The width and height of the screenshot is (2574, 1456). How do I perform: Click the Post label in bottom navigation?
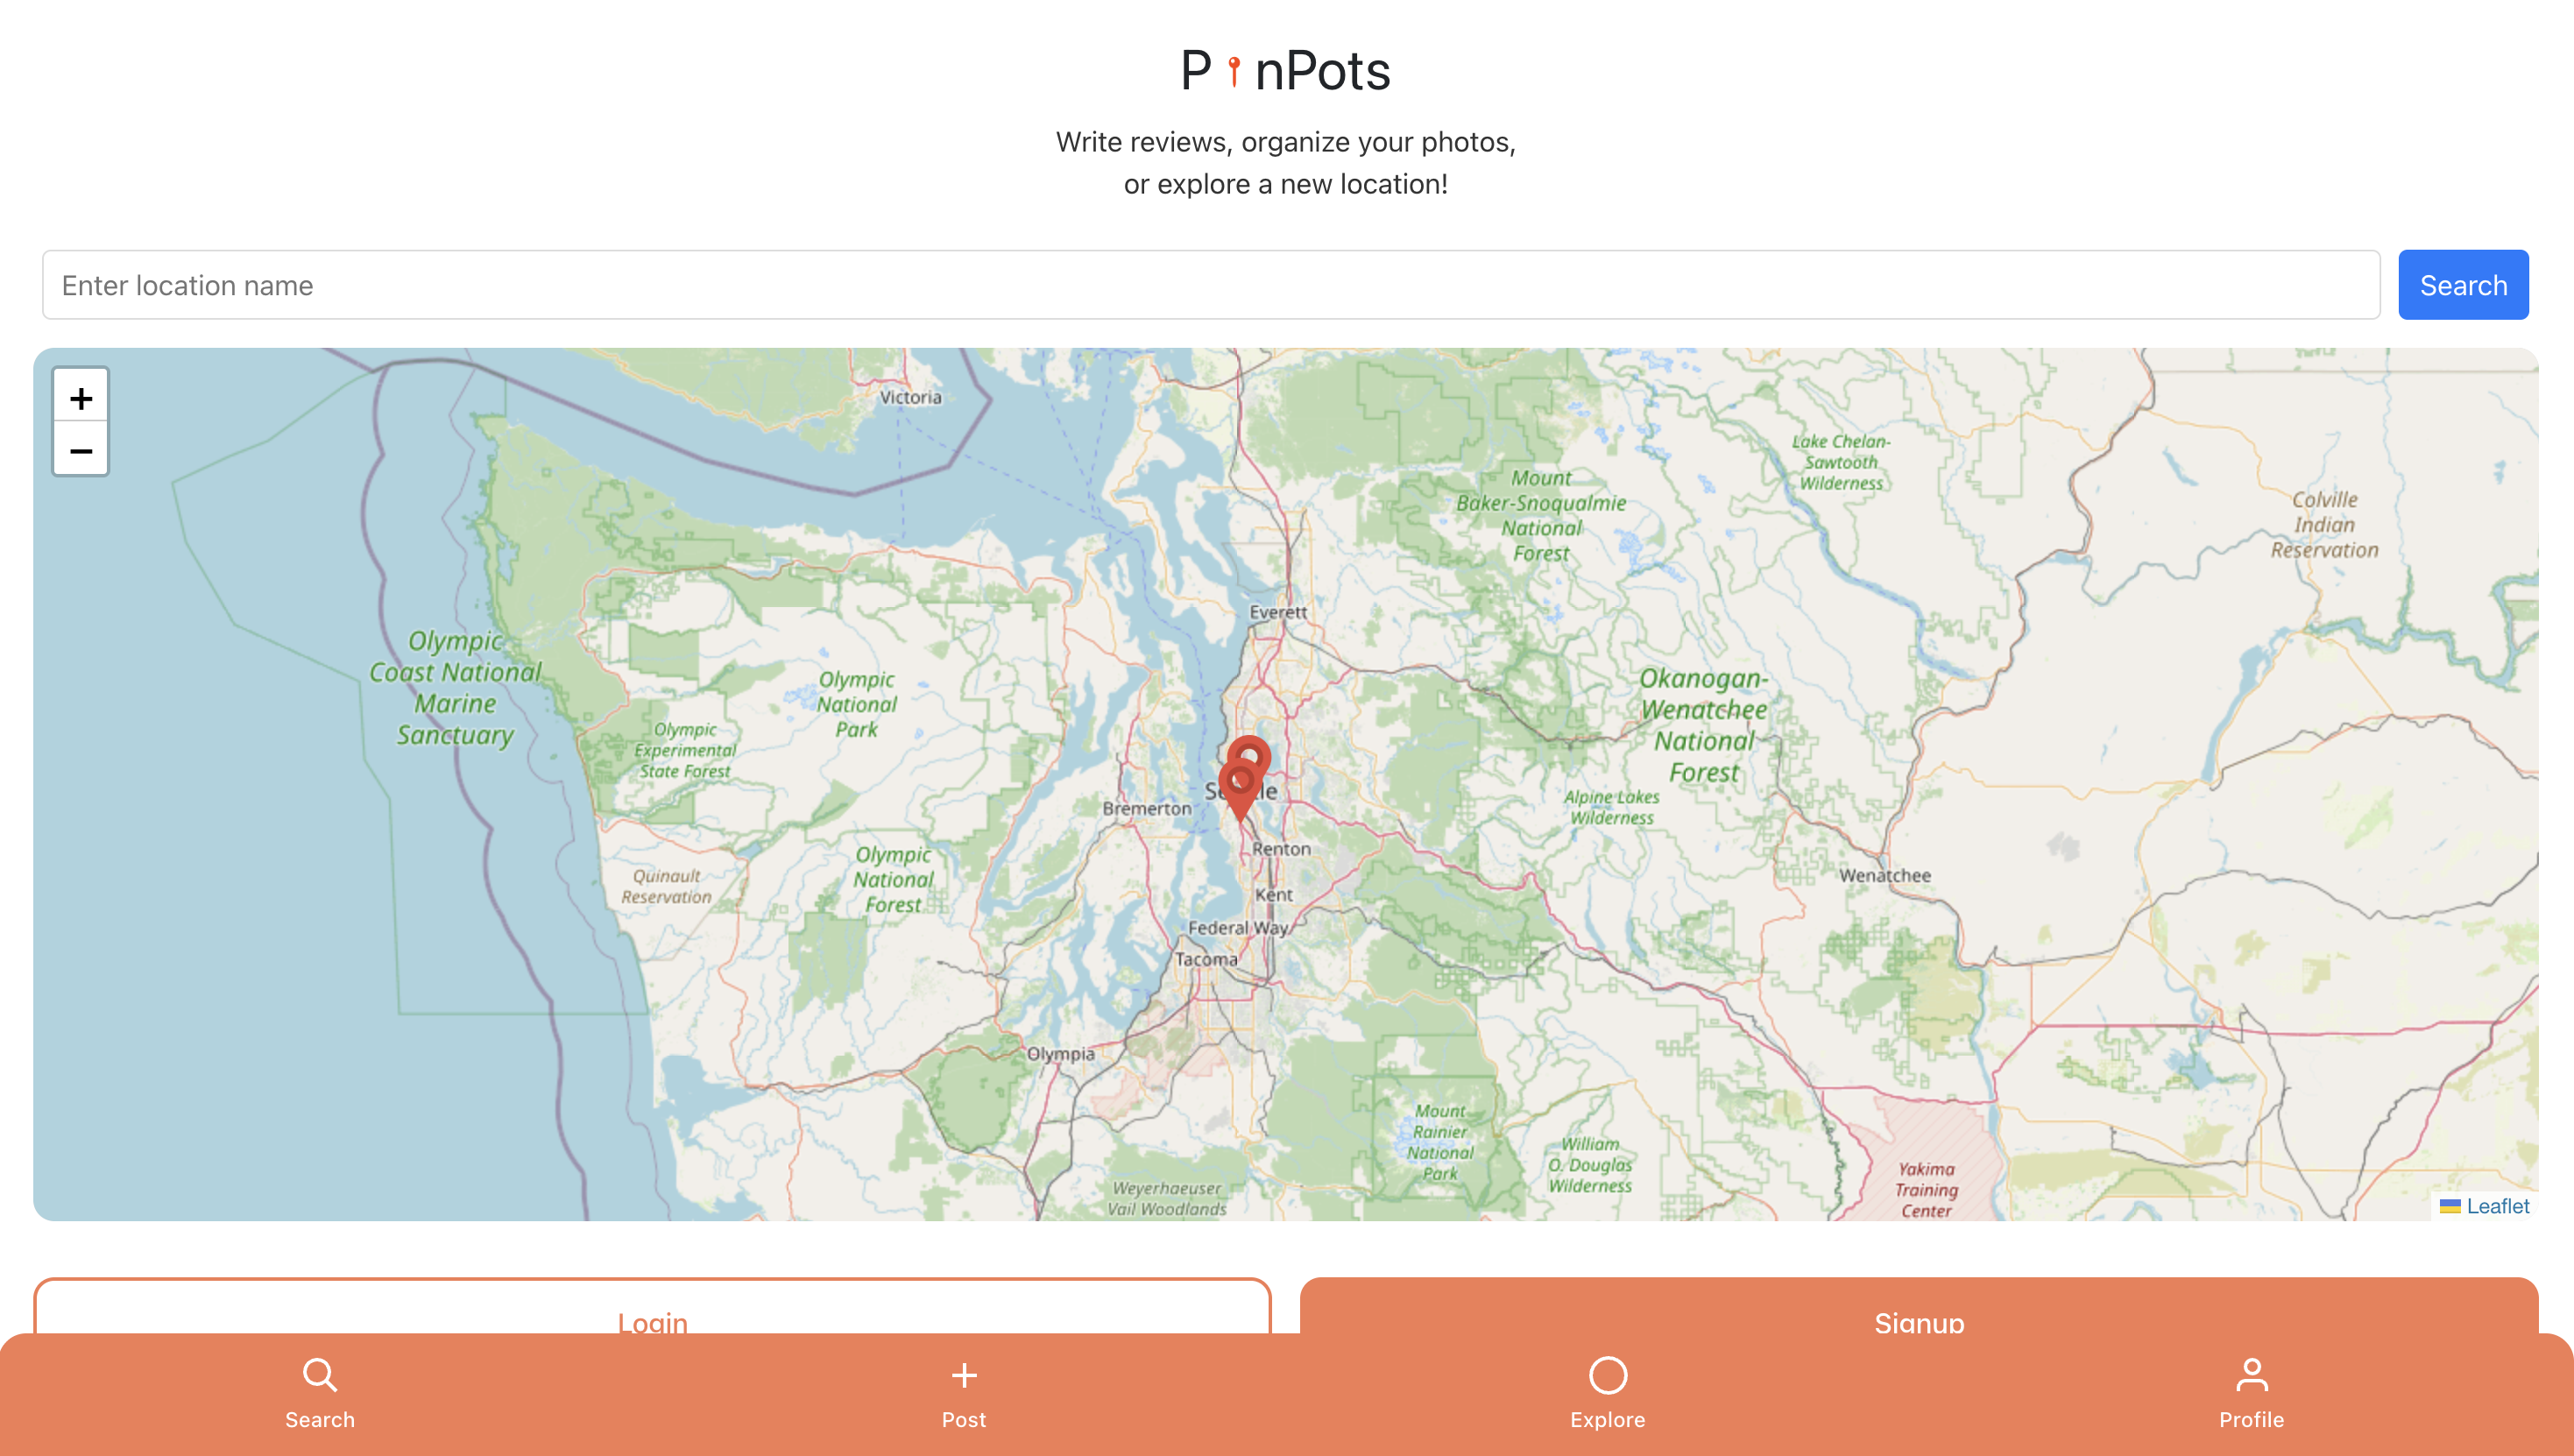[x=964, y=1420]
